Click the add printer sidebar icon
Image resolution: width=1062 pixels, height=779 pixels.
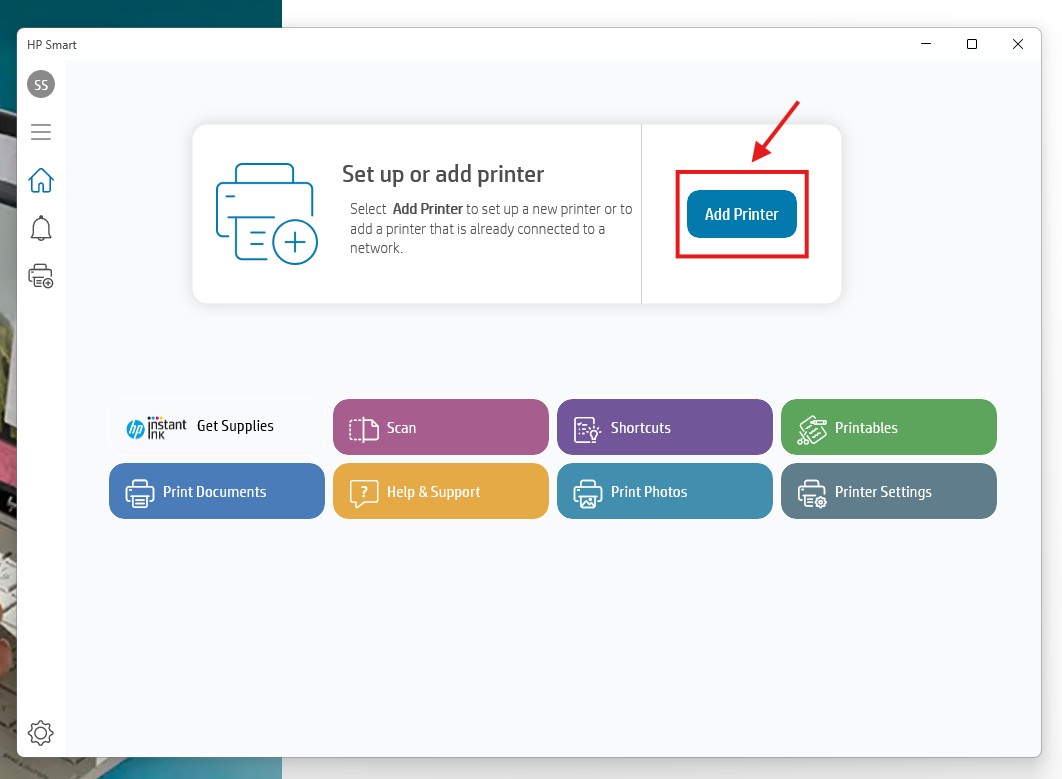[41, 277]
